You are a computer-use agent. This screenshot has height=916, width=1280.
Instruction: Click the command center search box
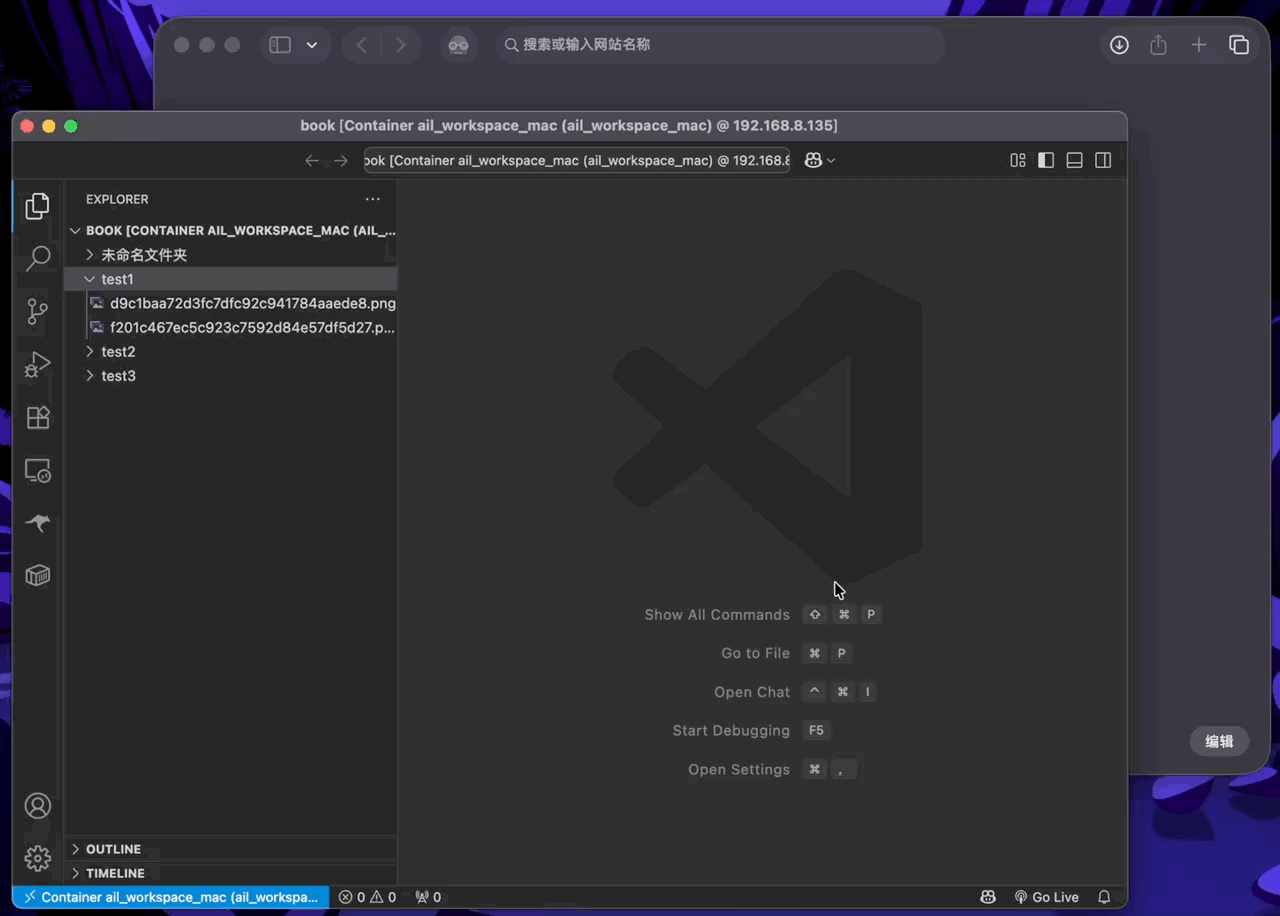click(577, 160)
